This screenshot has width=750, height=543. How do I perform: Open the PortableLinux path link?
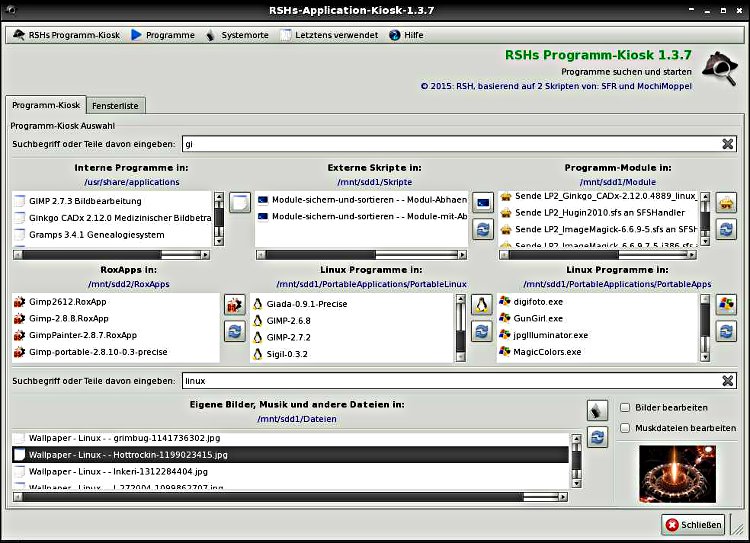pyautogui.click(x=371, y=284)
